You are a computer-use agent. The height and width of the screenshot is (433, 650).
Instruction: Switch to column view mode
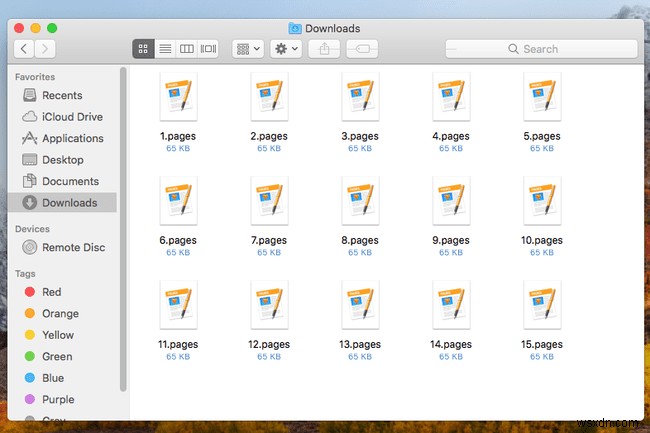(187, 48)
